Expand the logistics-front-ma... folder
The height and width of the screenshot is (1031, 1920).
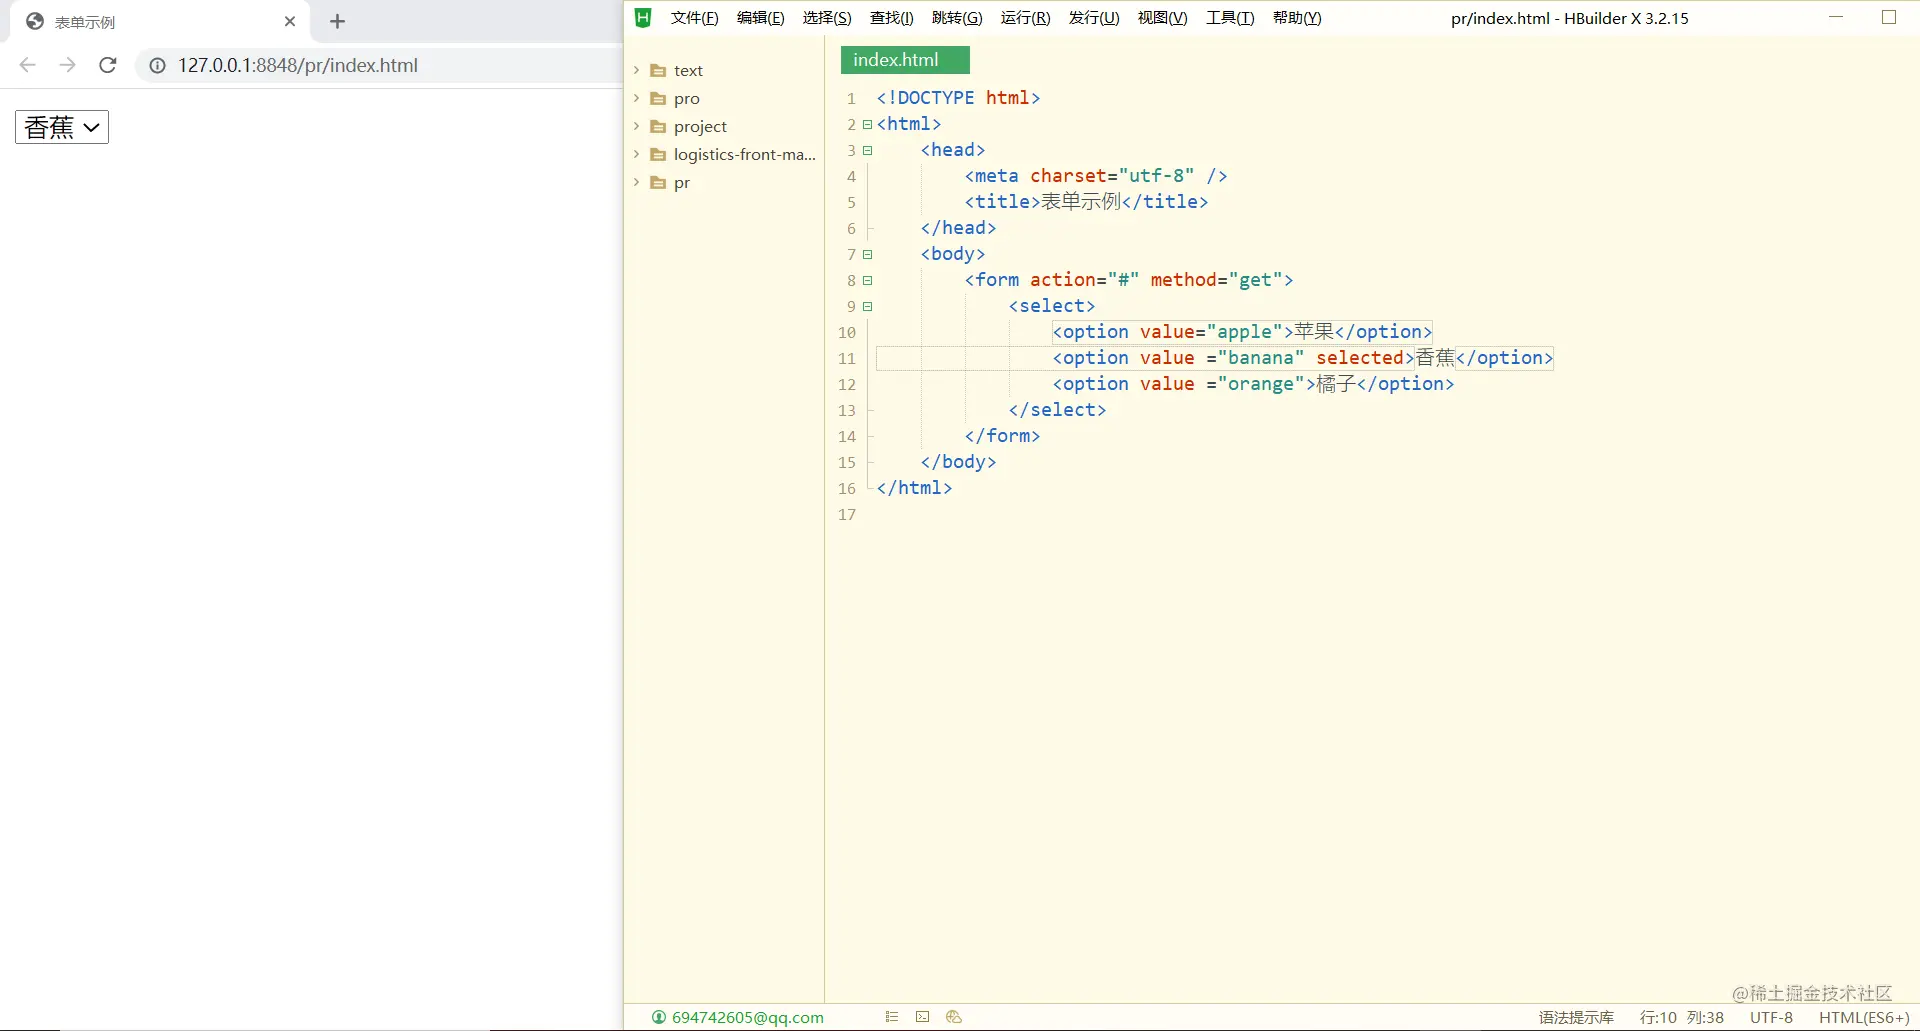[636, 154]
